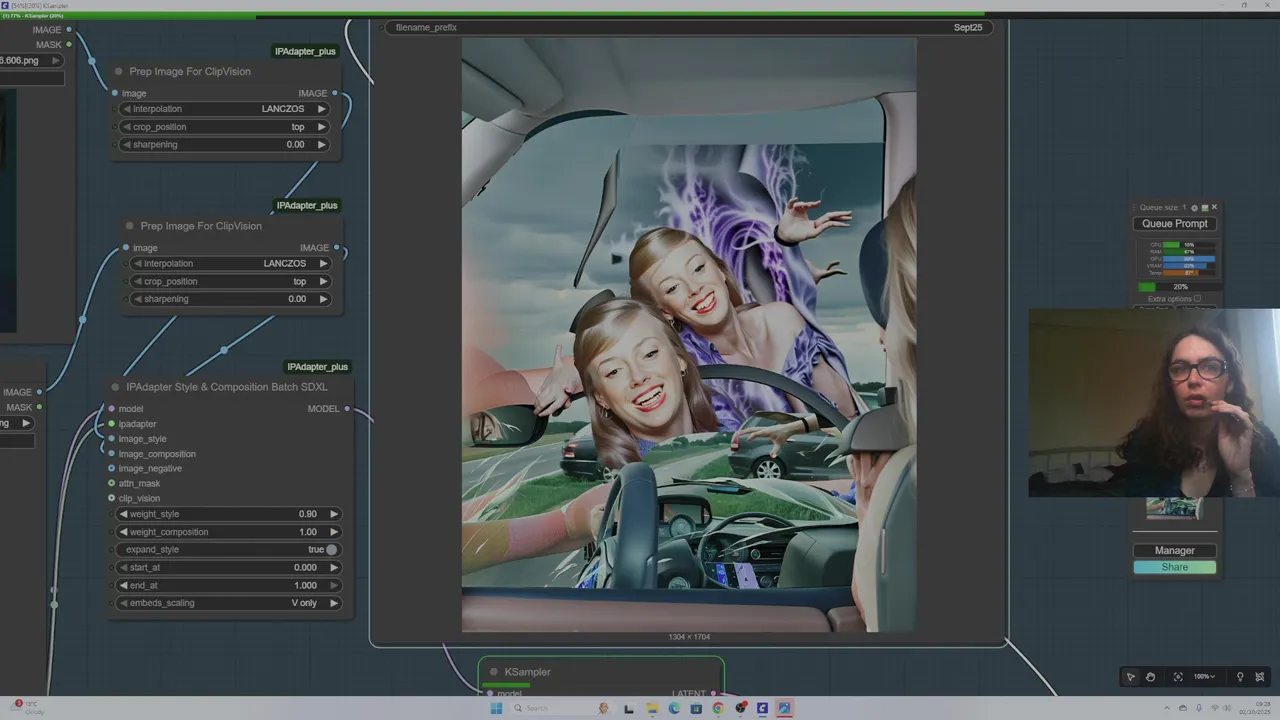This screenshot has height=720, width=1280.
Task: Click the weight_style 0.90 value field
Action: point(307,514)
